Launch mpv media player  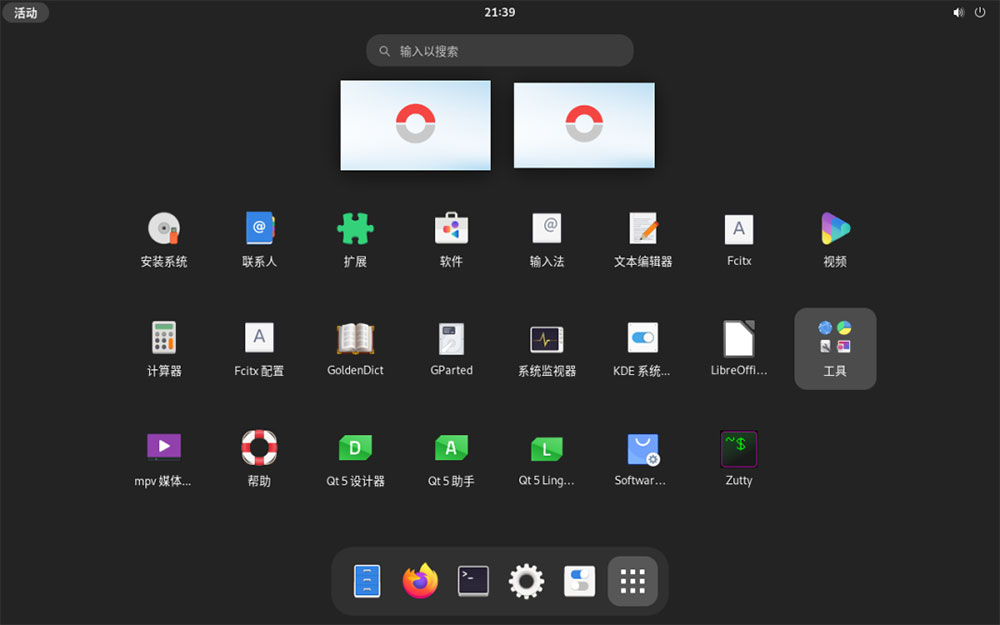164,459
